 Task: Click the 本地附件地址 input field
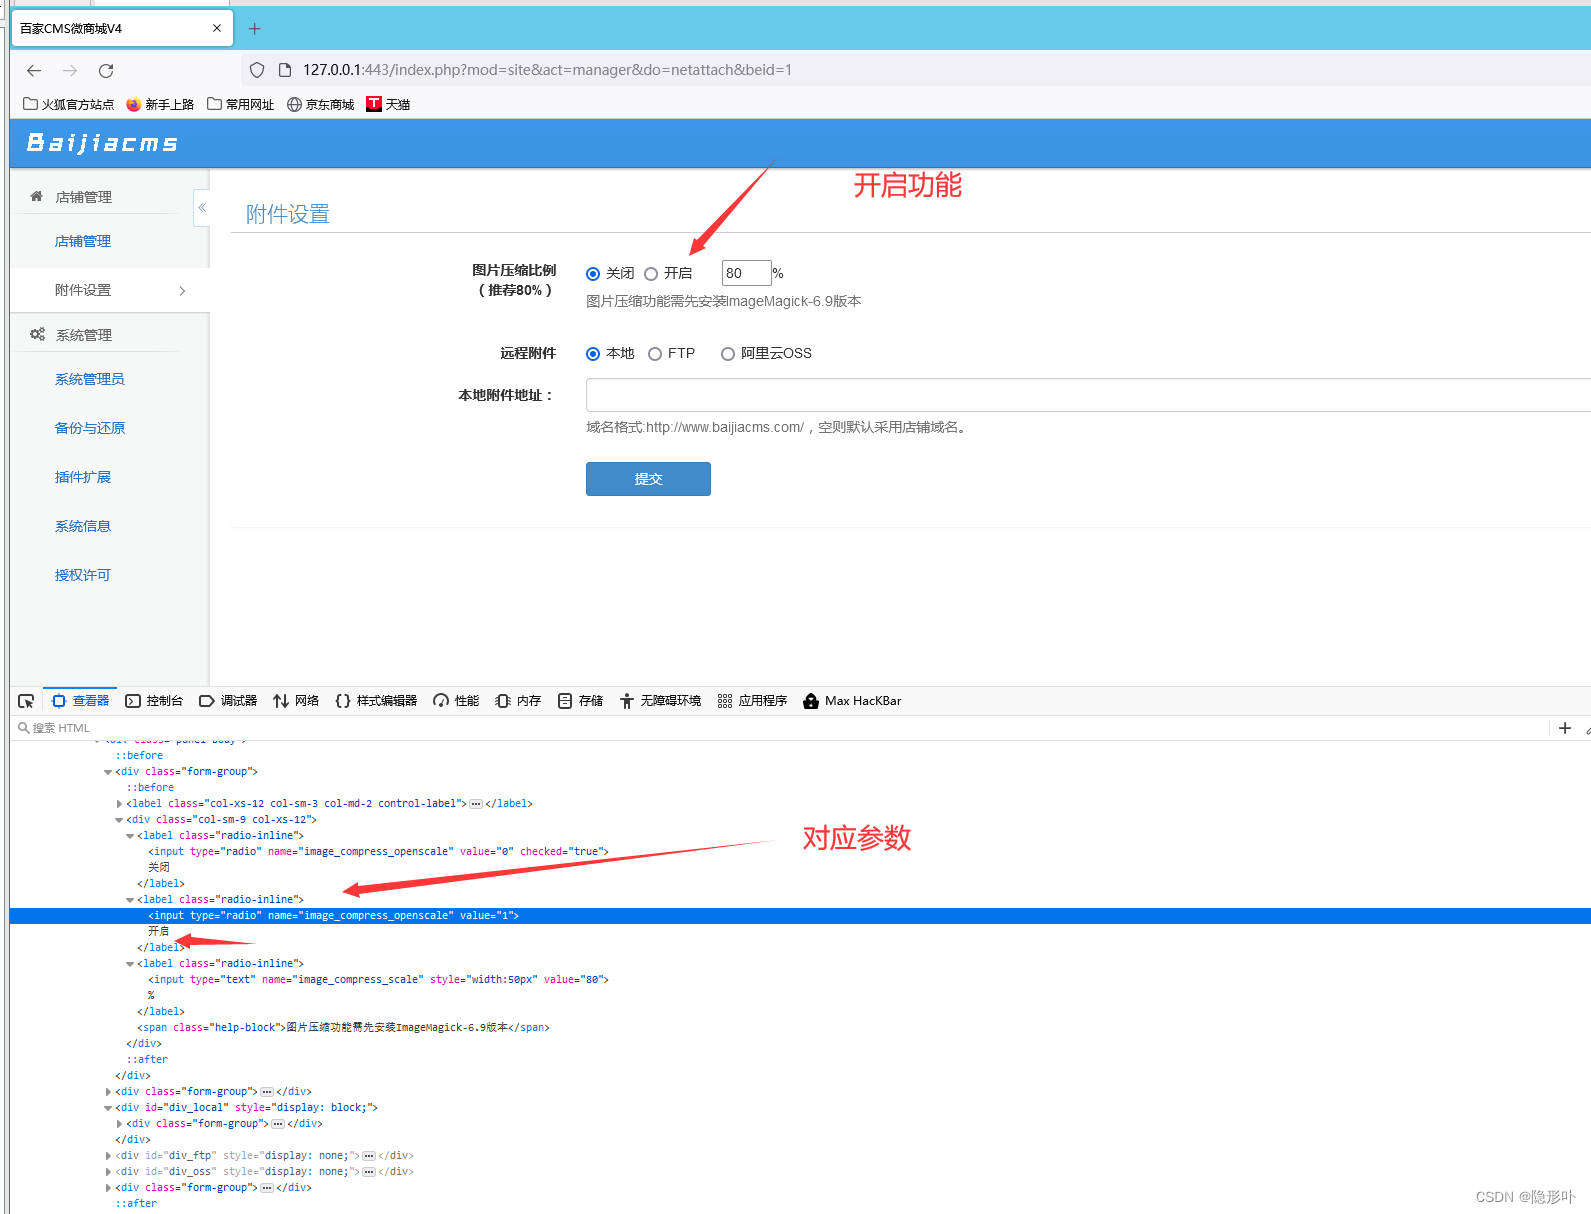[x=1088, y=395]
